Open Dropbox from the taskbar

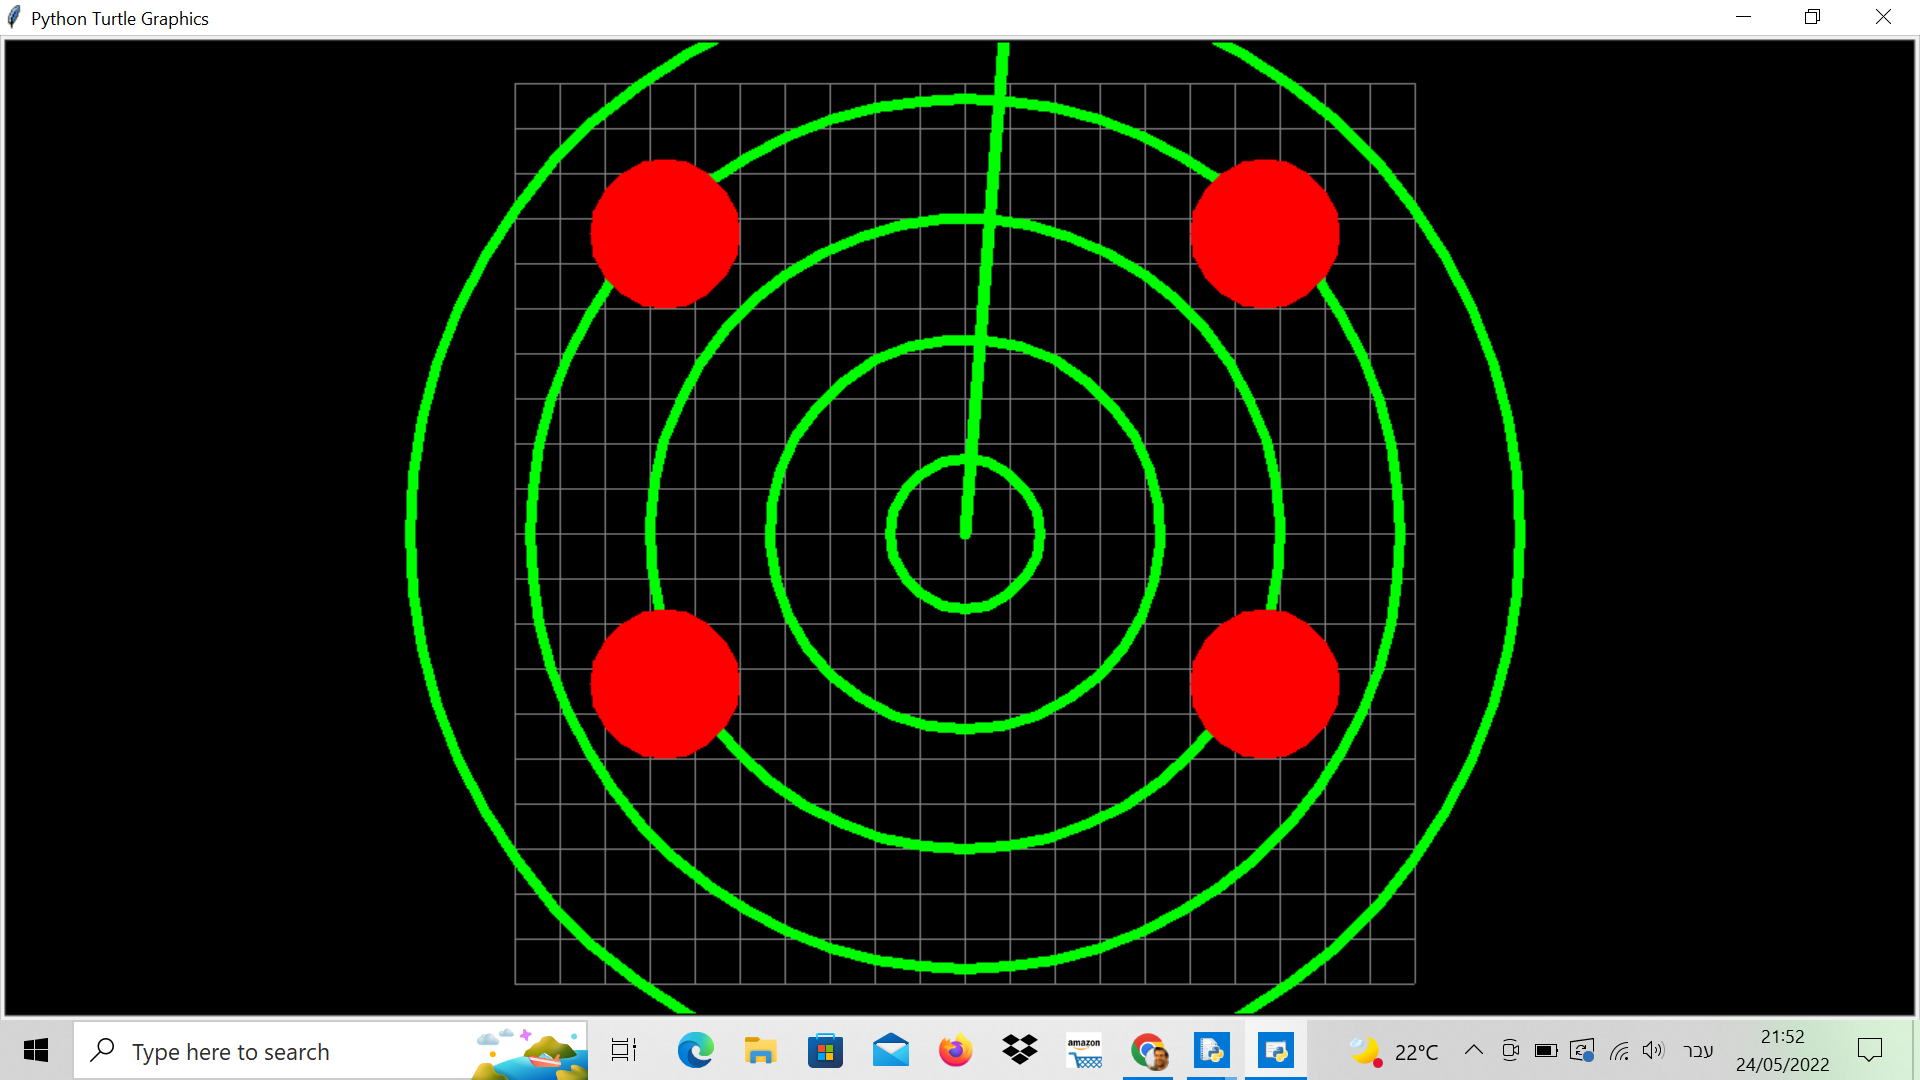1020,1051
